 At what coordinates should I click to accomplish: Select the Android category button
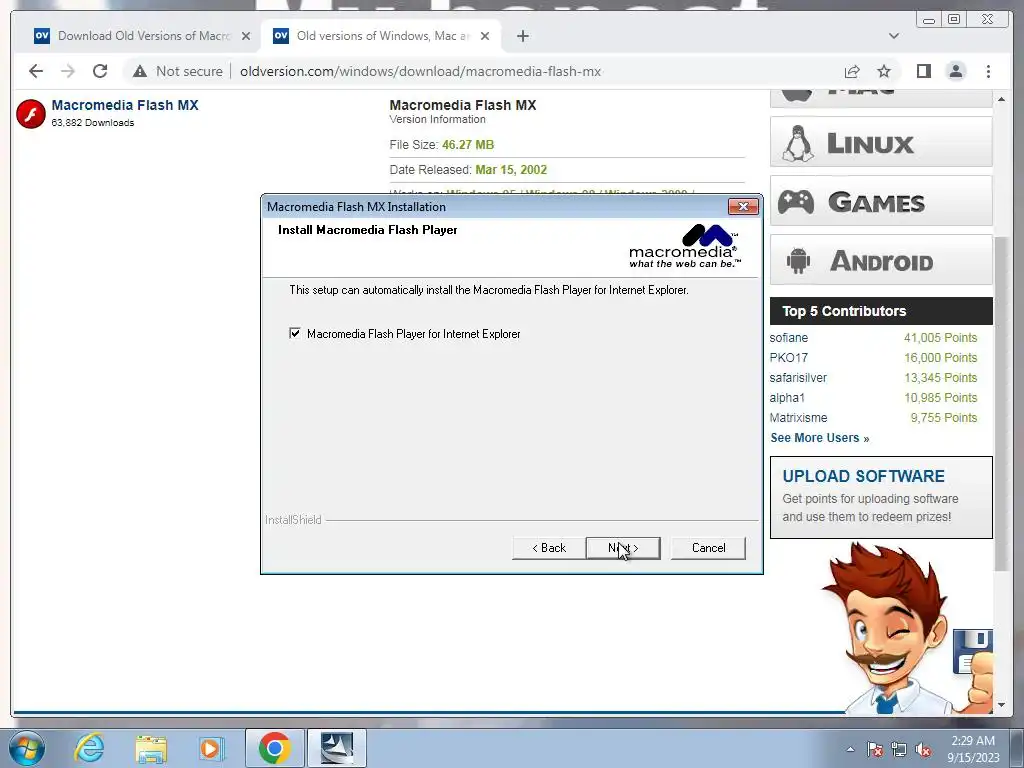click(881, 260)
